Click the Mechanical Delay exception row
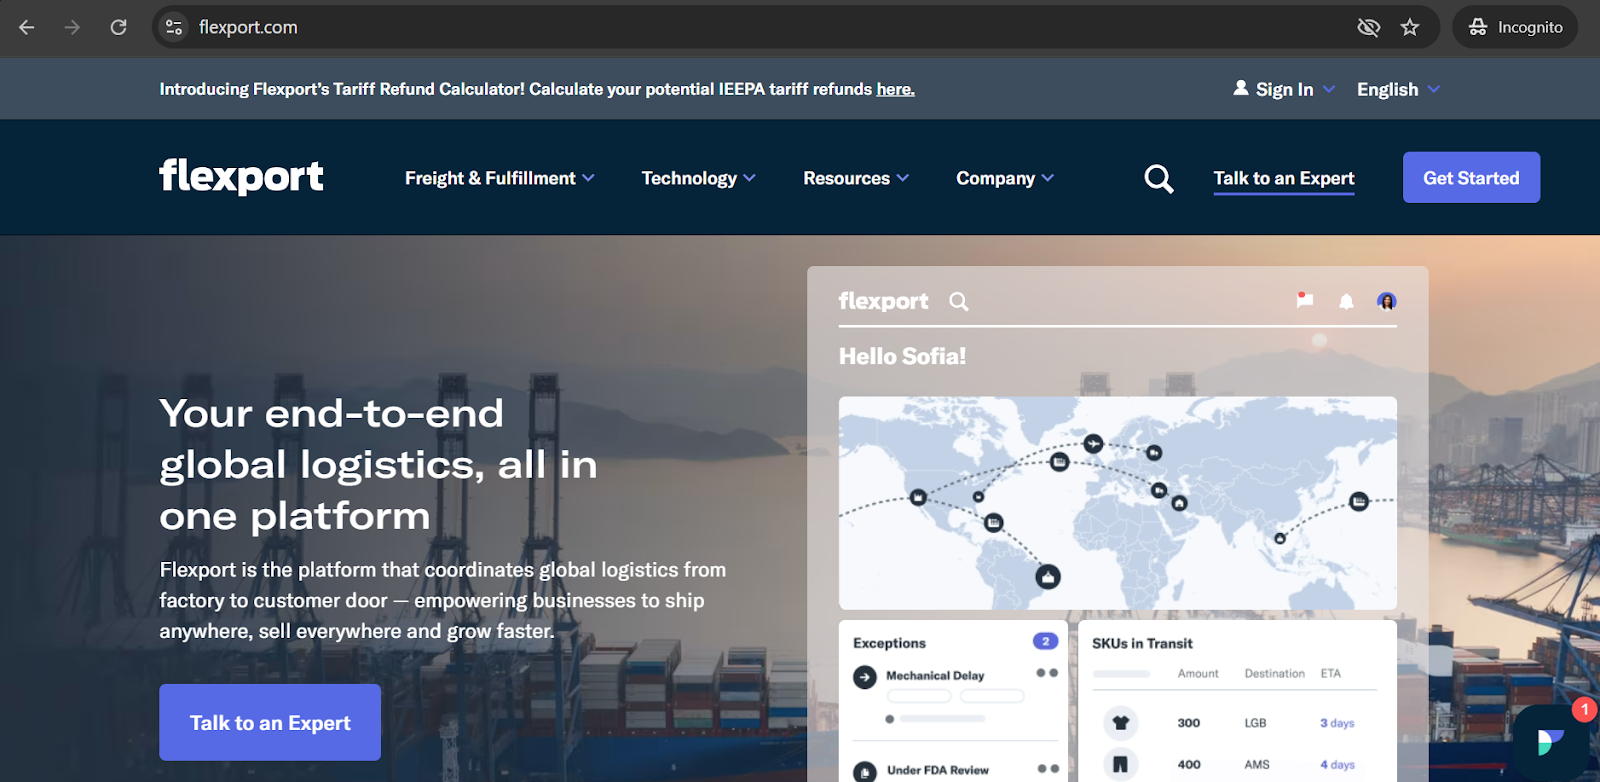Viewport: 1600px width, 782px height. tap(954, 695)
